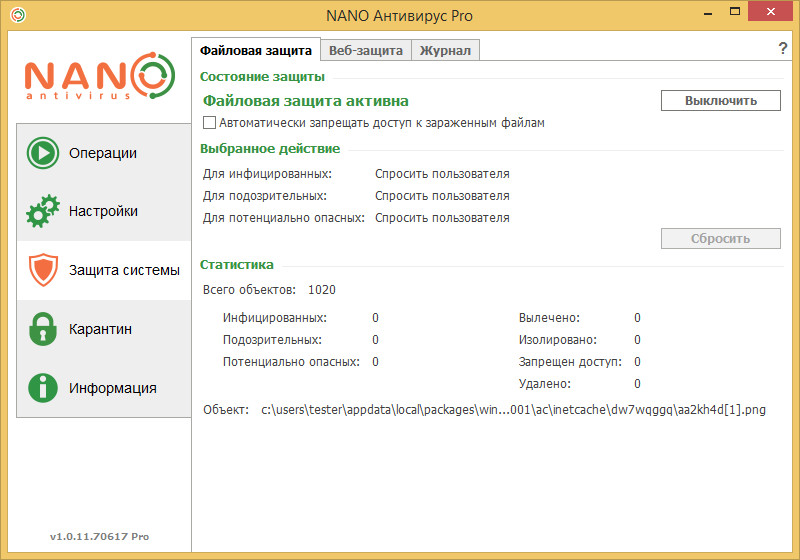Viewport: 800px width, 560px height.
Task: Click the Запрещен доступ statistic label
Action: 570,362
